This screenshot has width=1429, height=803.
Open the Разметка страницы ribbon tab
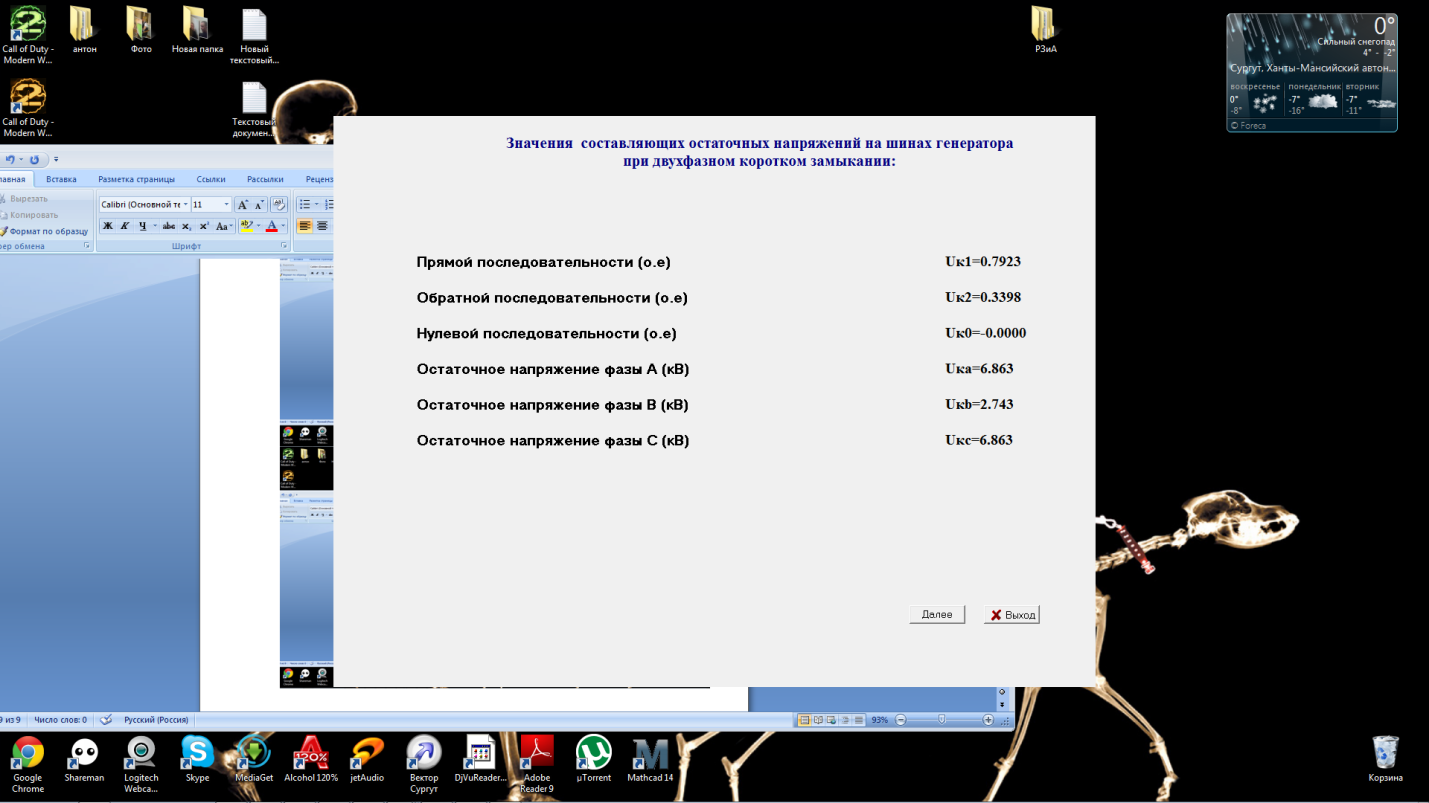pos(136,179)
